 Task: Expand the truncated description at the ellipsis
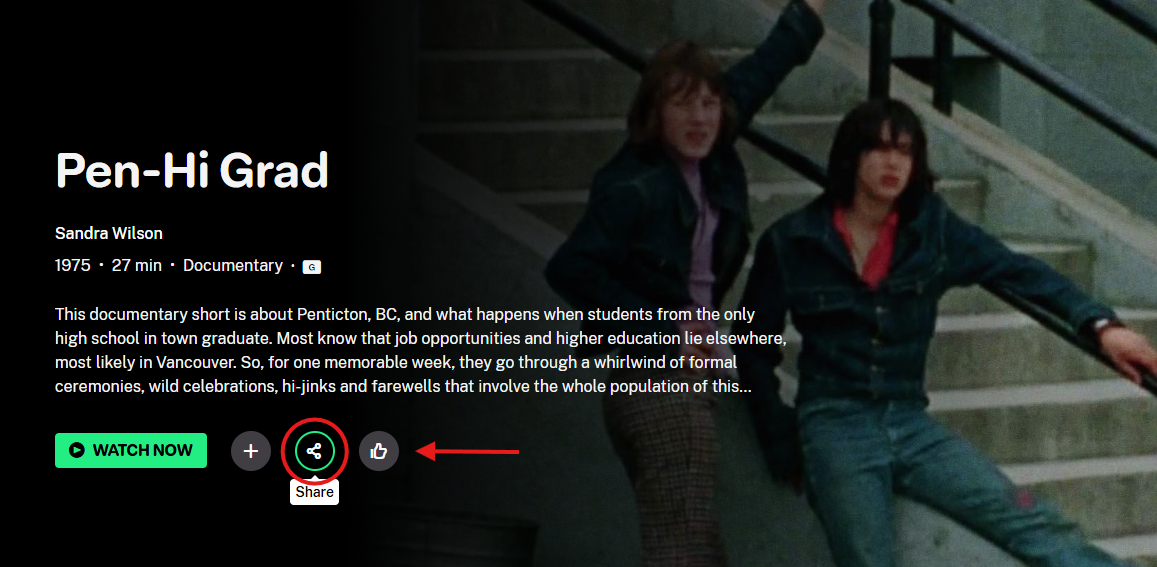[x=745, y=386]
